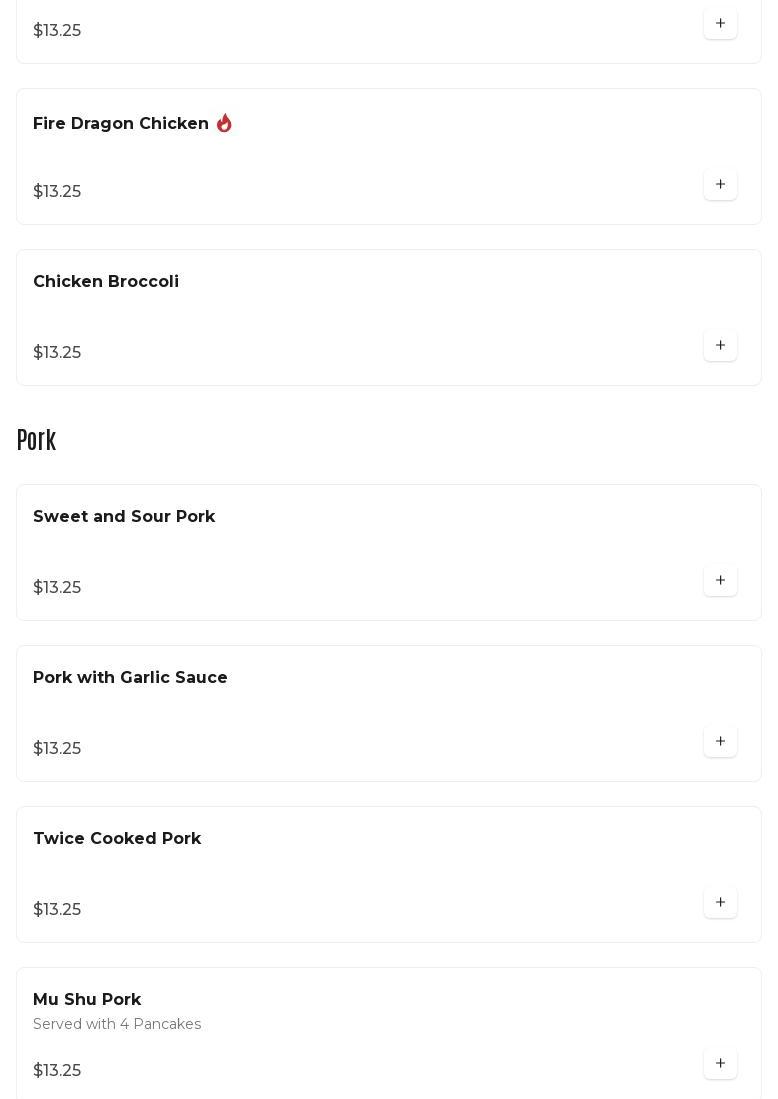This screenshot has height=1099, width=778.
Task: Open Sweet and Sour Pork details
Action: click(x=124, y=517)
